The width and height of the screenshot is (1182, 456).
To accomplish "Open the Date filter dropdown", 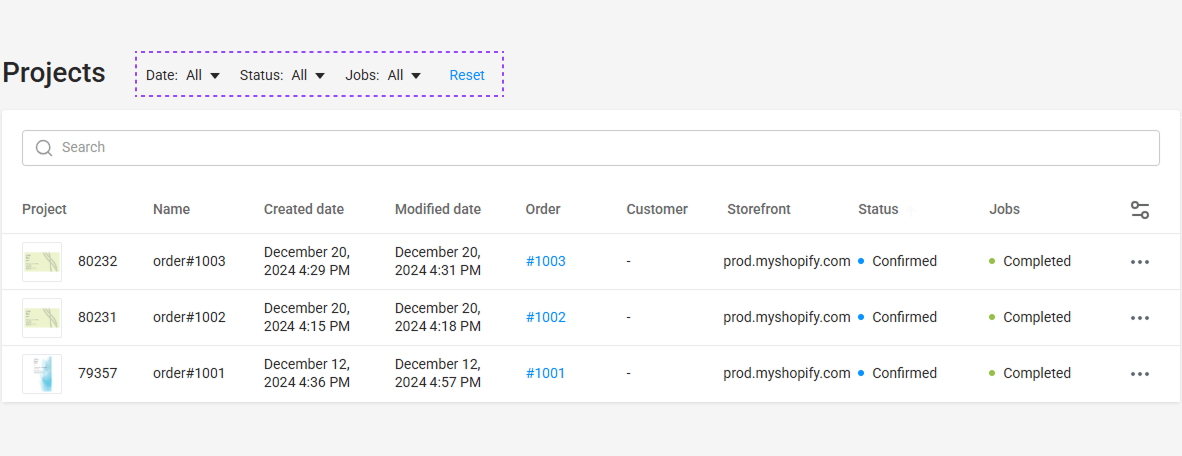I will pos(182,75).
